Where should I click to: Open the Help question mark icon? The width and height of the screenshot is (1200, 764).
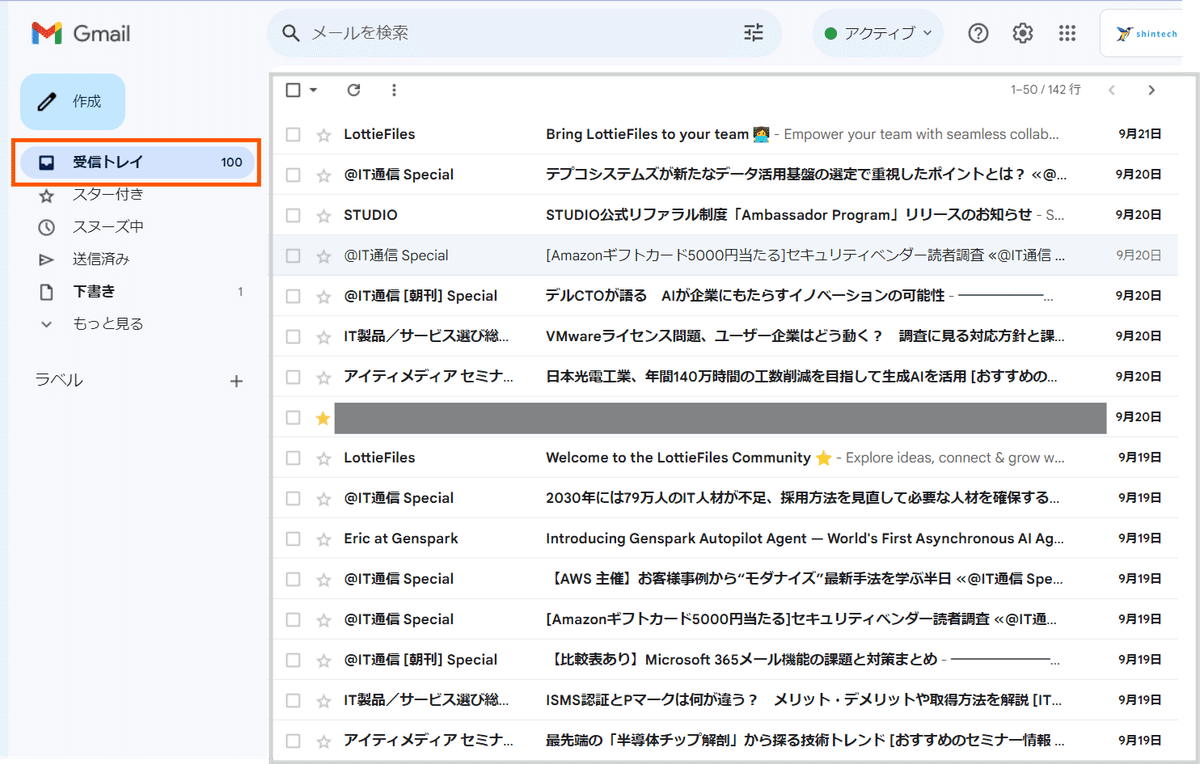pos(979,33)
